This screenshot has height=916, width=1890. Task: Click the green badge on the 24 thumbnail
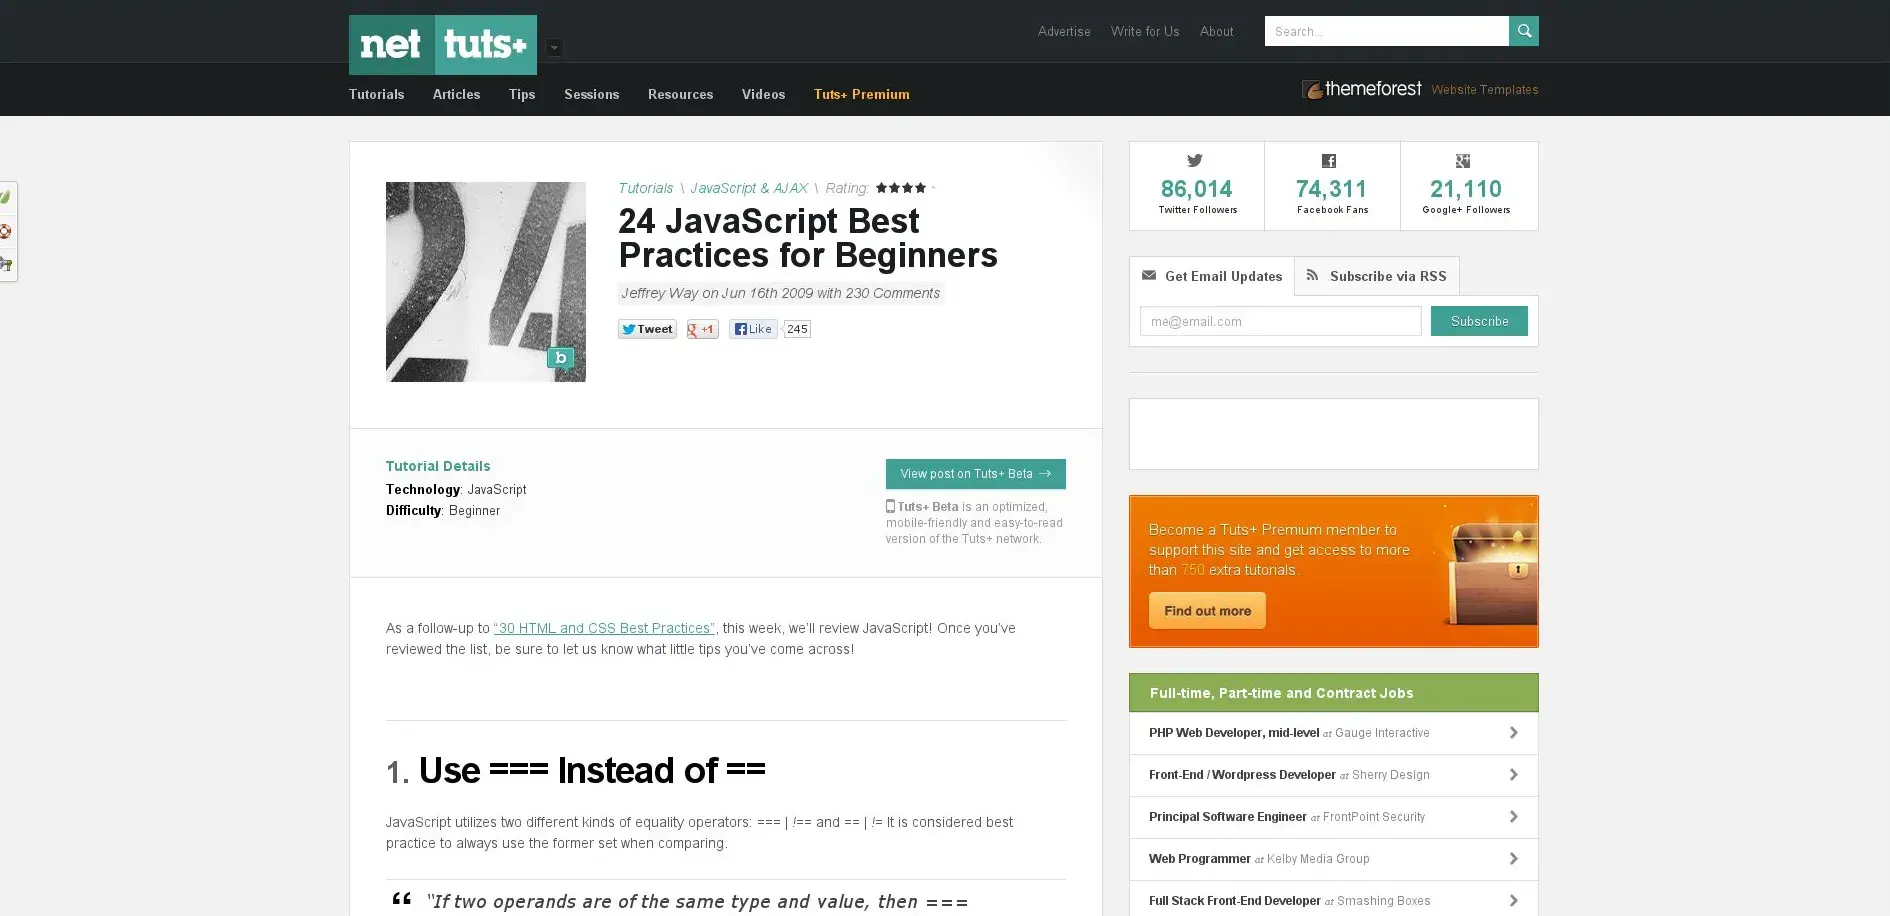pos(560,358)
